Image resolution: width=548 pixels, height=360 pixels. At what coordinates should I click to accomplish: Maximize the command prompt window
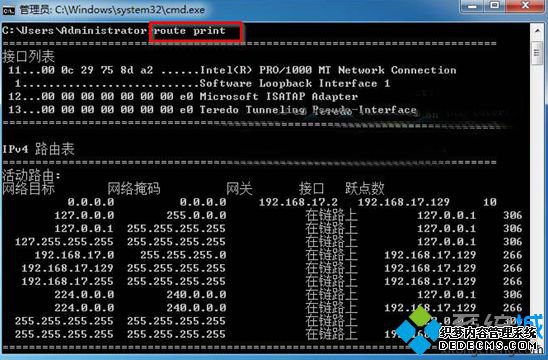[494, 6]
